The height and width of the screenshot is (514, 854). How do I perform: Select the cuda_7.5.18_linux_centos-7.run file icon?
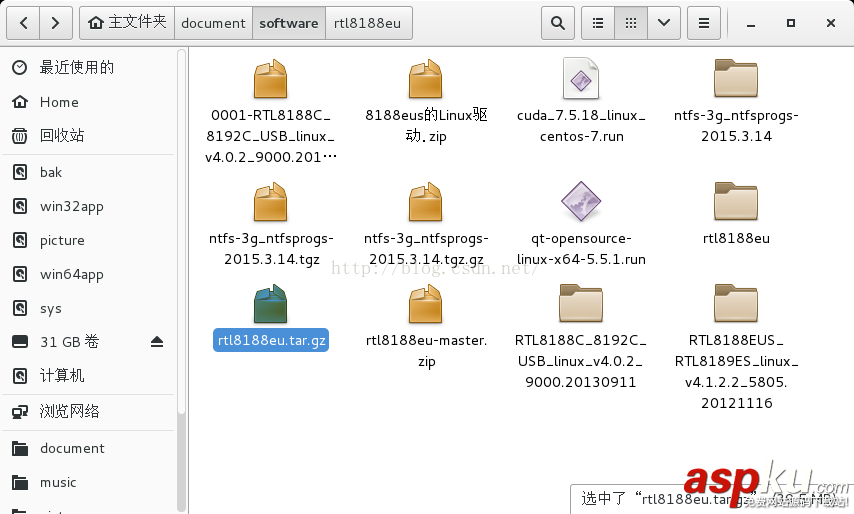581,78
